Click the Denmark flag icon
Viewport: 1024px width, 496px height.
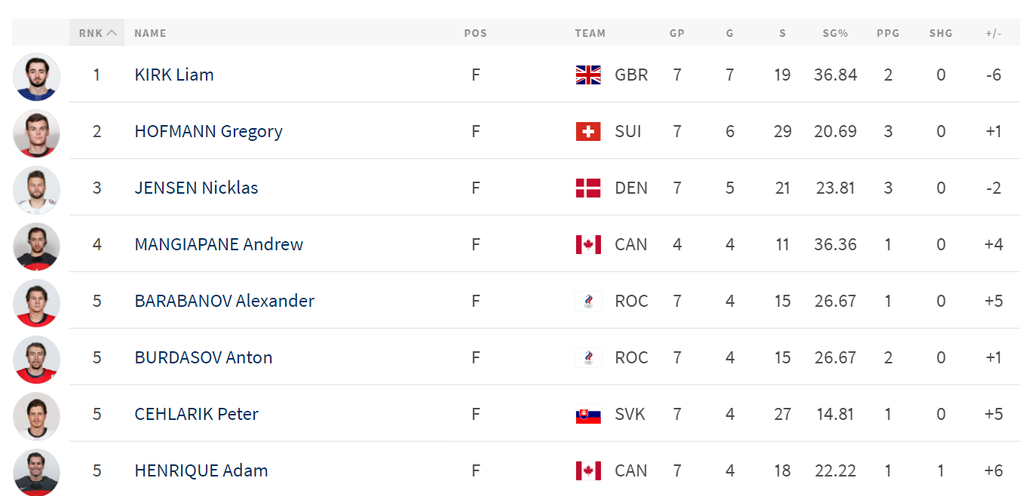click(588, 188)
